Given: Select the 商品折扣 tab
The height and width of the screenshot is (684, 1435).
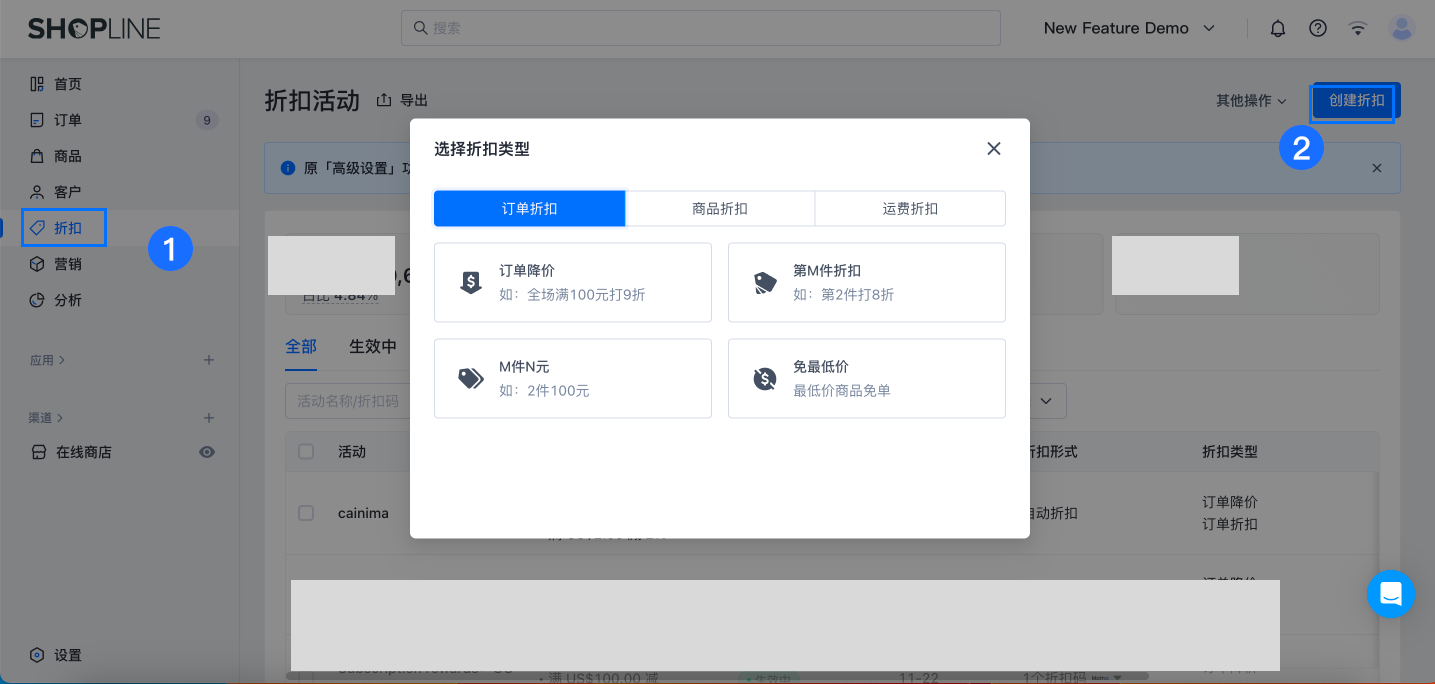Looking at the screenshot, I should coord(720,209).
